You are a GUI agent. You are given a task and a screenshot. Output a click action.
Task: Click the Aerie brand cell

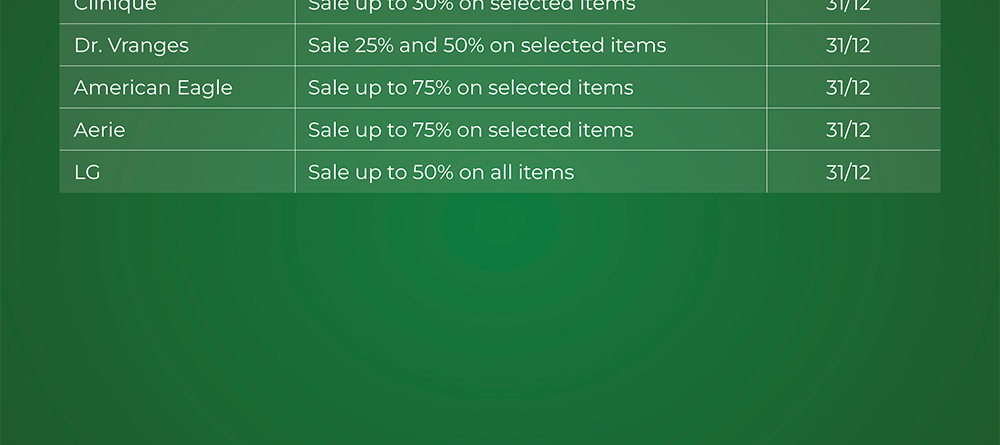coord(100,130)
